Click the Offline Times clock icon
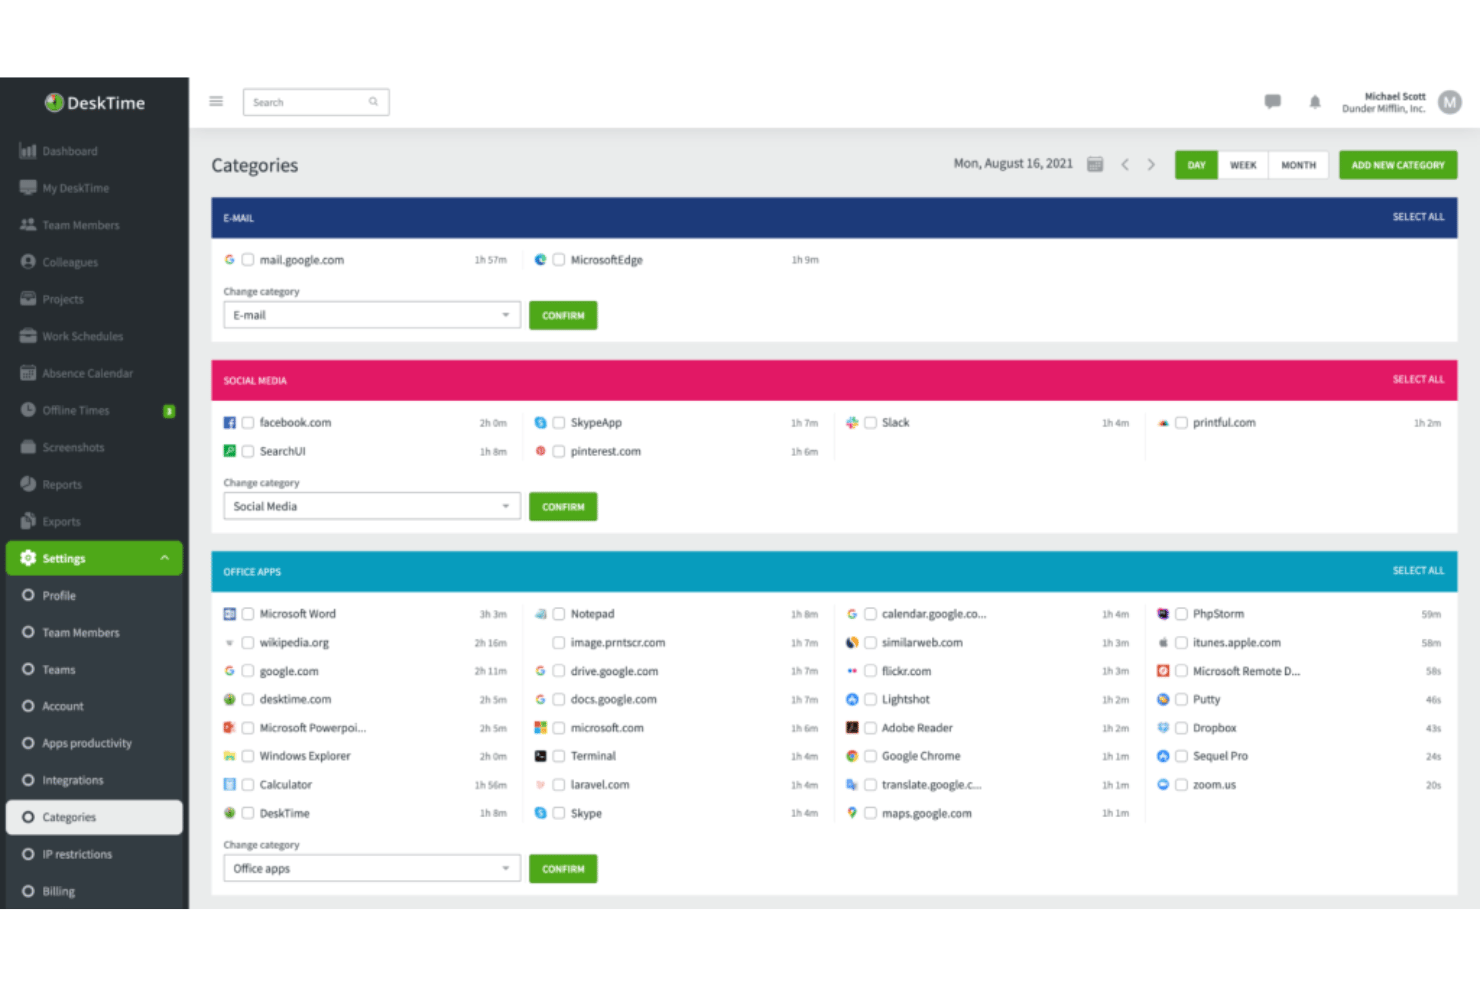 (x=28, y=410)
